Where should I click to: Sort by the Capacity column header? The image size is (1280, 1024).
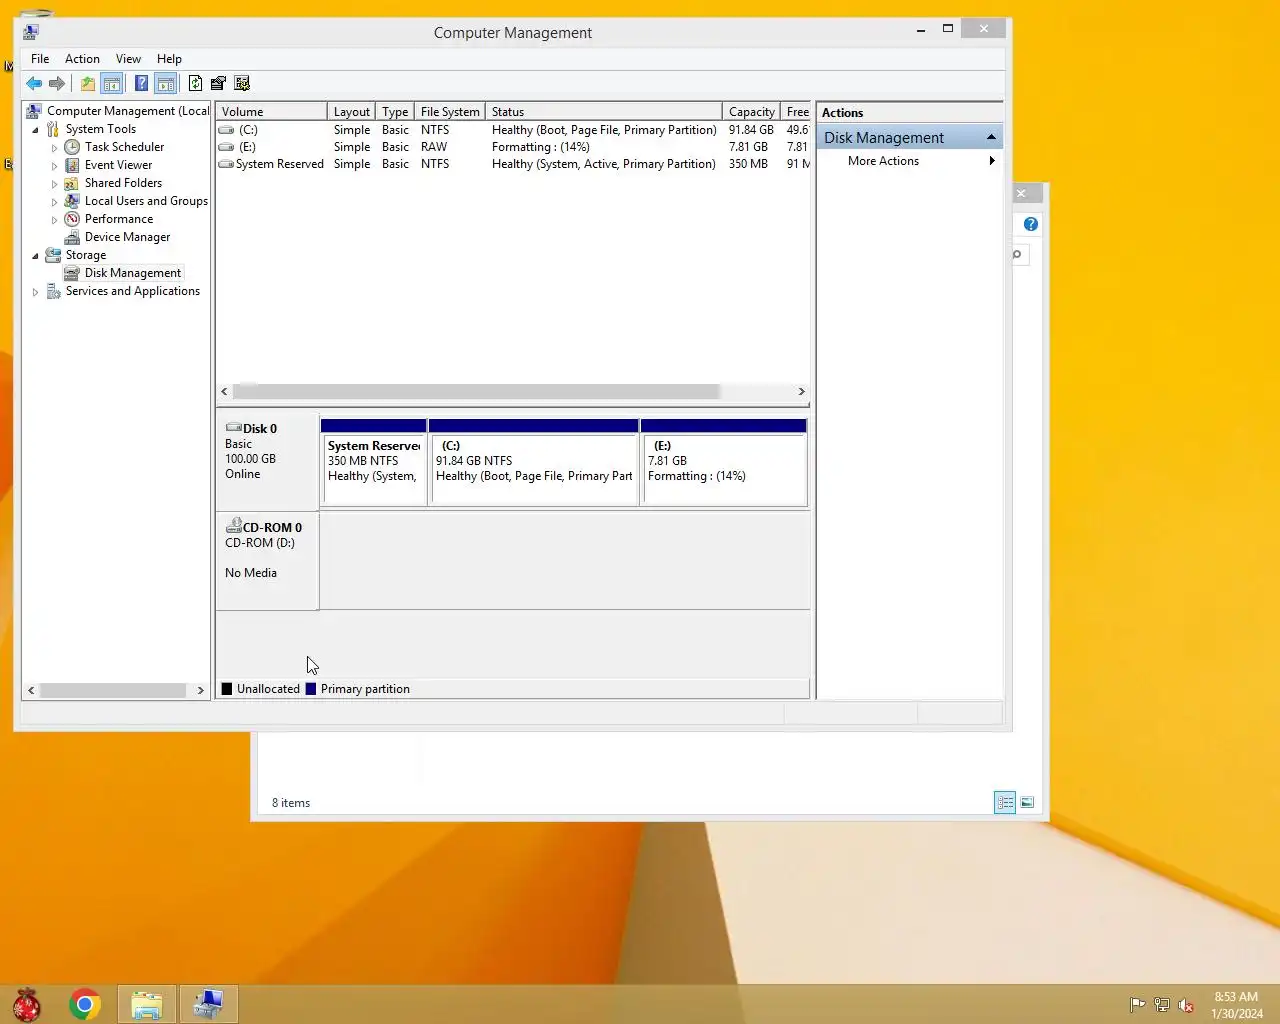pos(752,112)
